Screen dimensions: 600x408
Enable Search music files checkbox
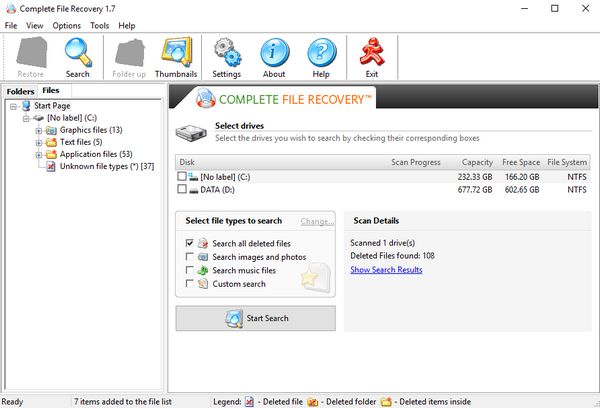coord(189,270)
